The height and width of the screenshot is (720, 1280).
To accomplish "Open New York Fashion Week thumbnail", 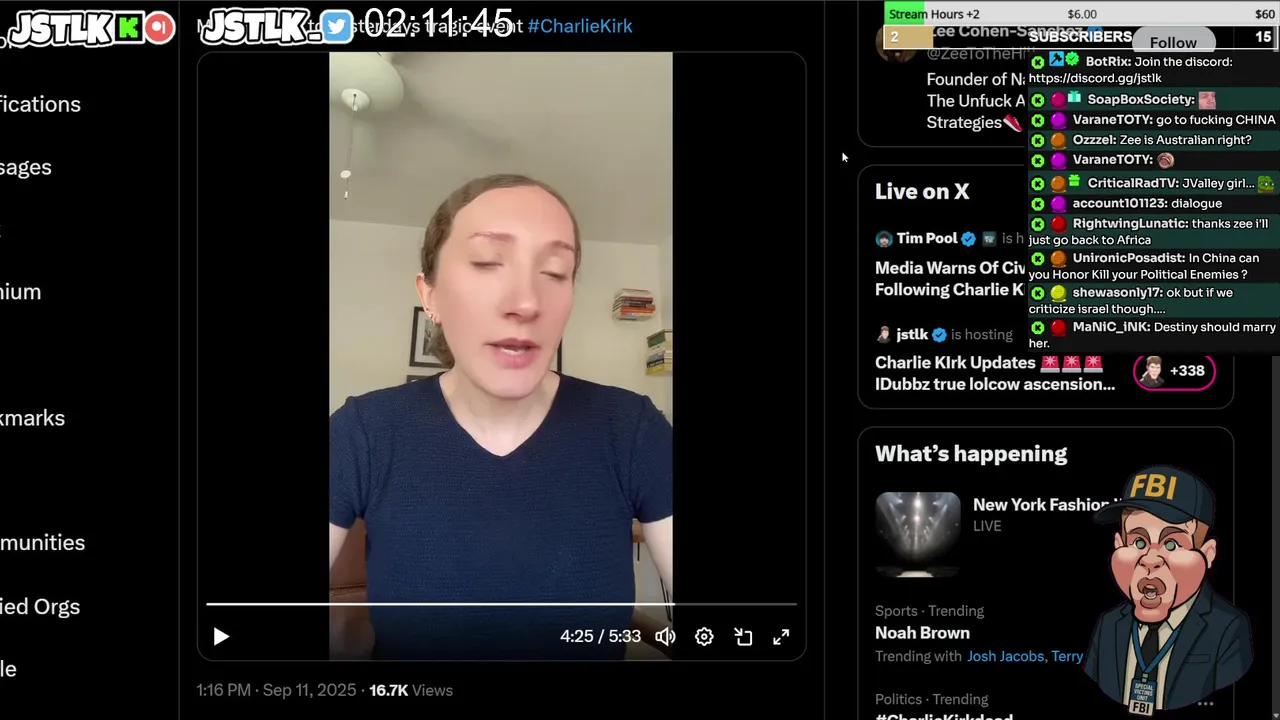I will pos(917,533).
